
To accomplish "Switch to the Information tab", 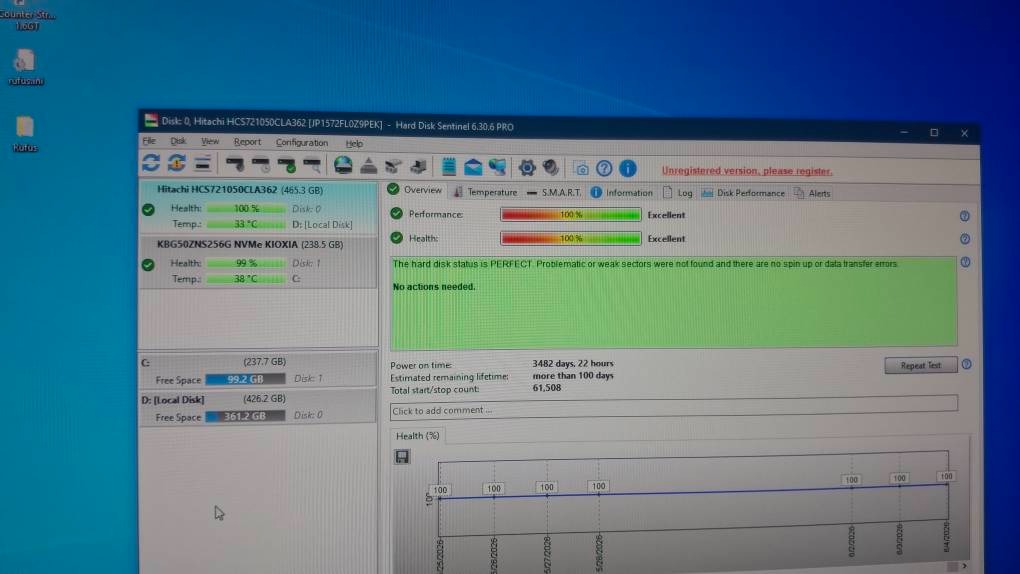I will pos(621,193).
